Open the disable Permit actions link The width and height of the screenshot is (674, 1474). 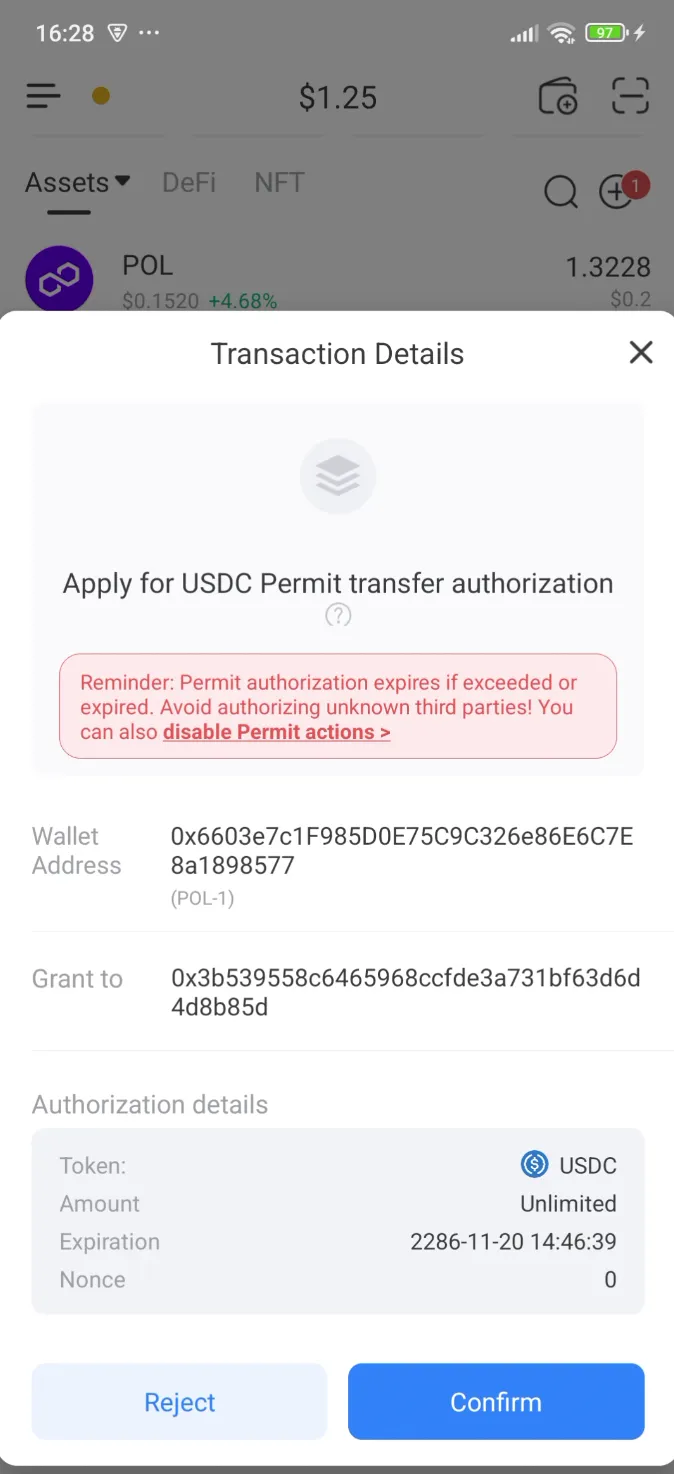(275, 731)
